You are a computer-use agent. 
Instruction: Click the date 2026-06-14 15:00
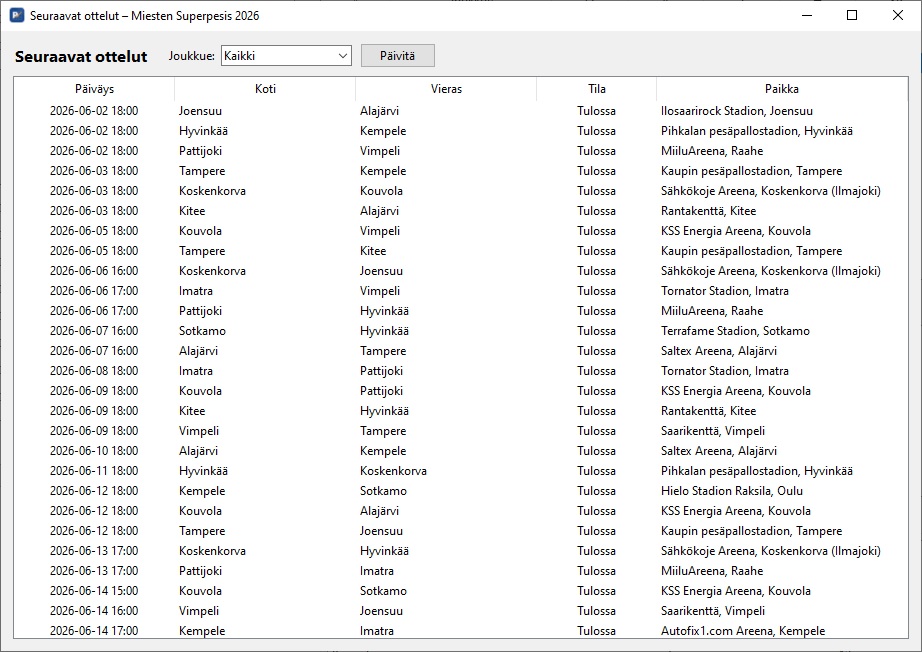(94, 590)
